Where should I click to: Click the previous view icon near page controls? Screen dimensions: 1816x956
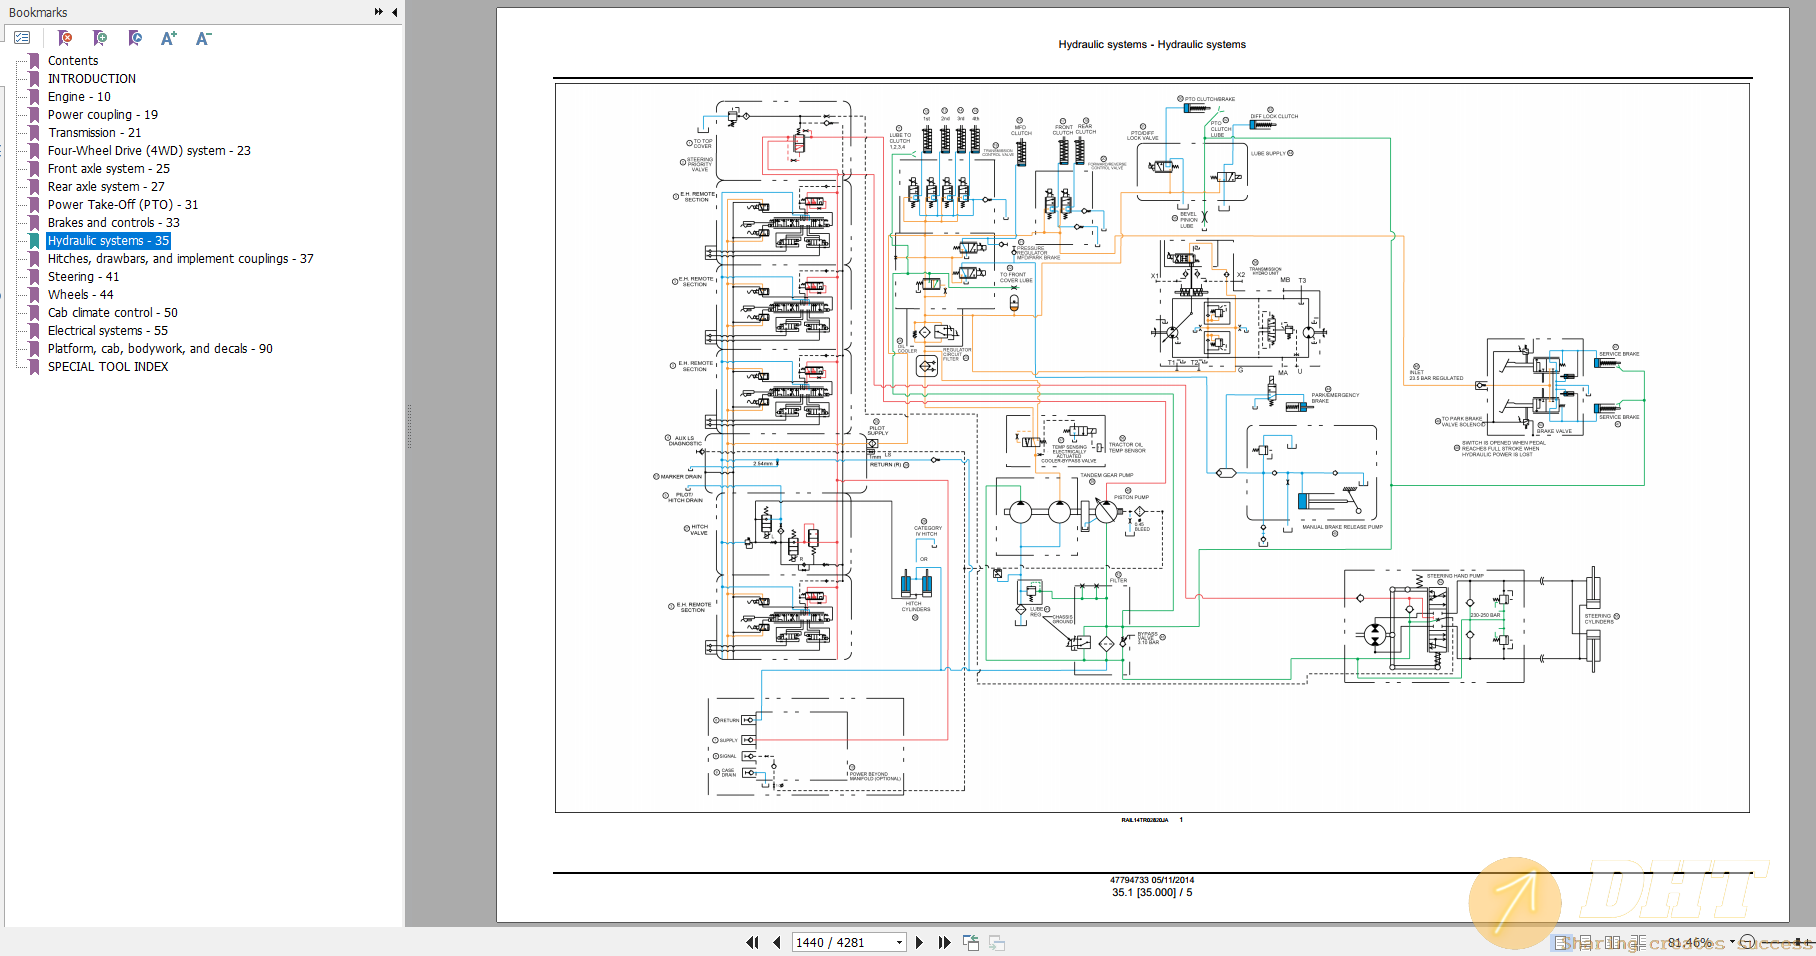point(970,941)
